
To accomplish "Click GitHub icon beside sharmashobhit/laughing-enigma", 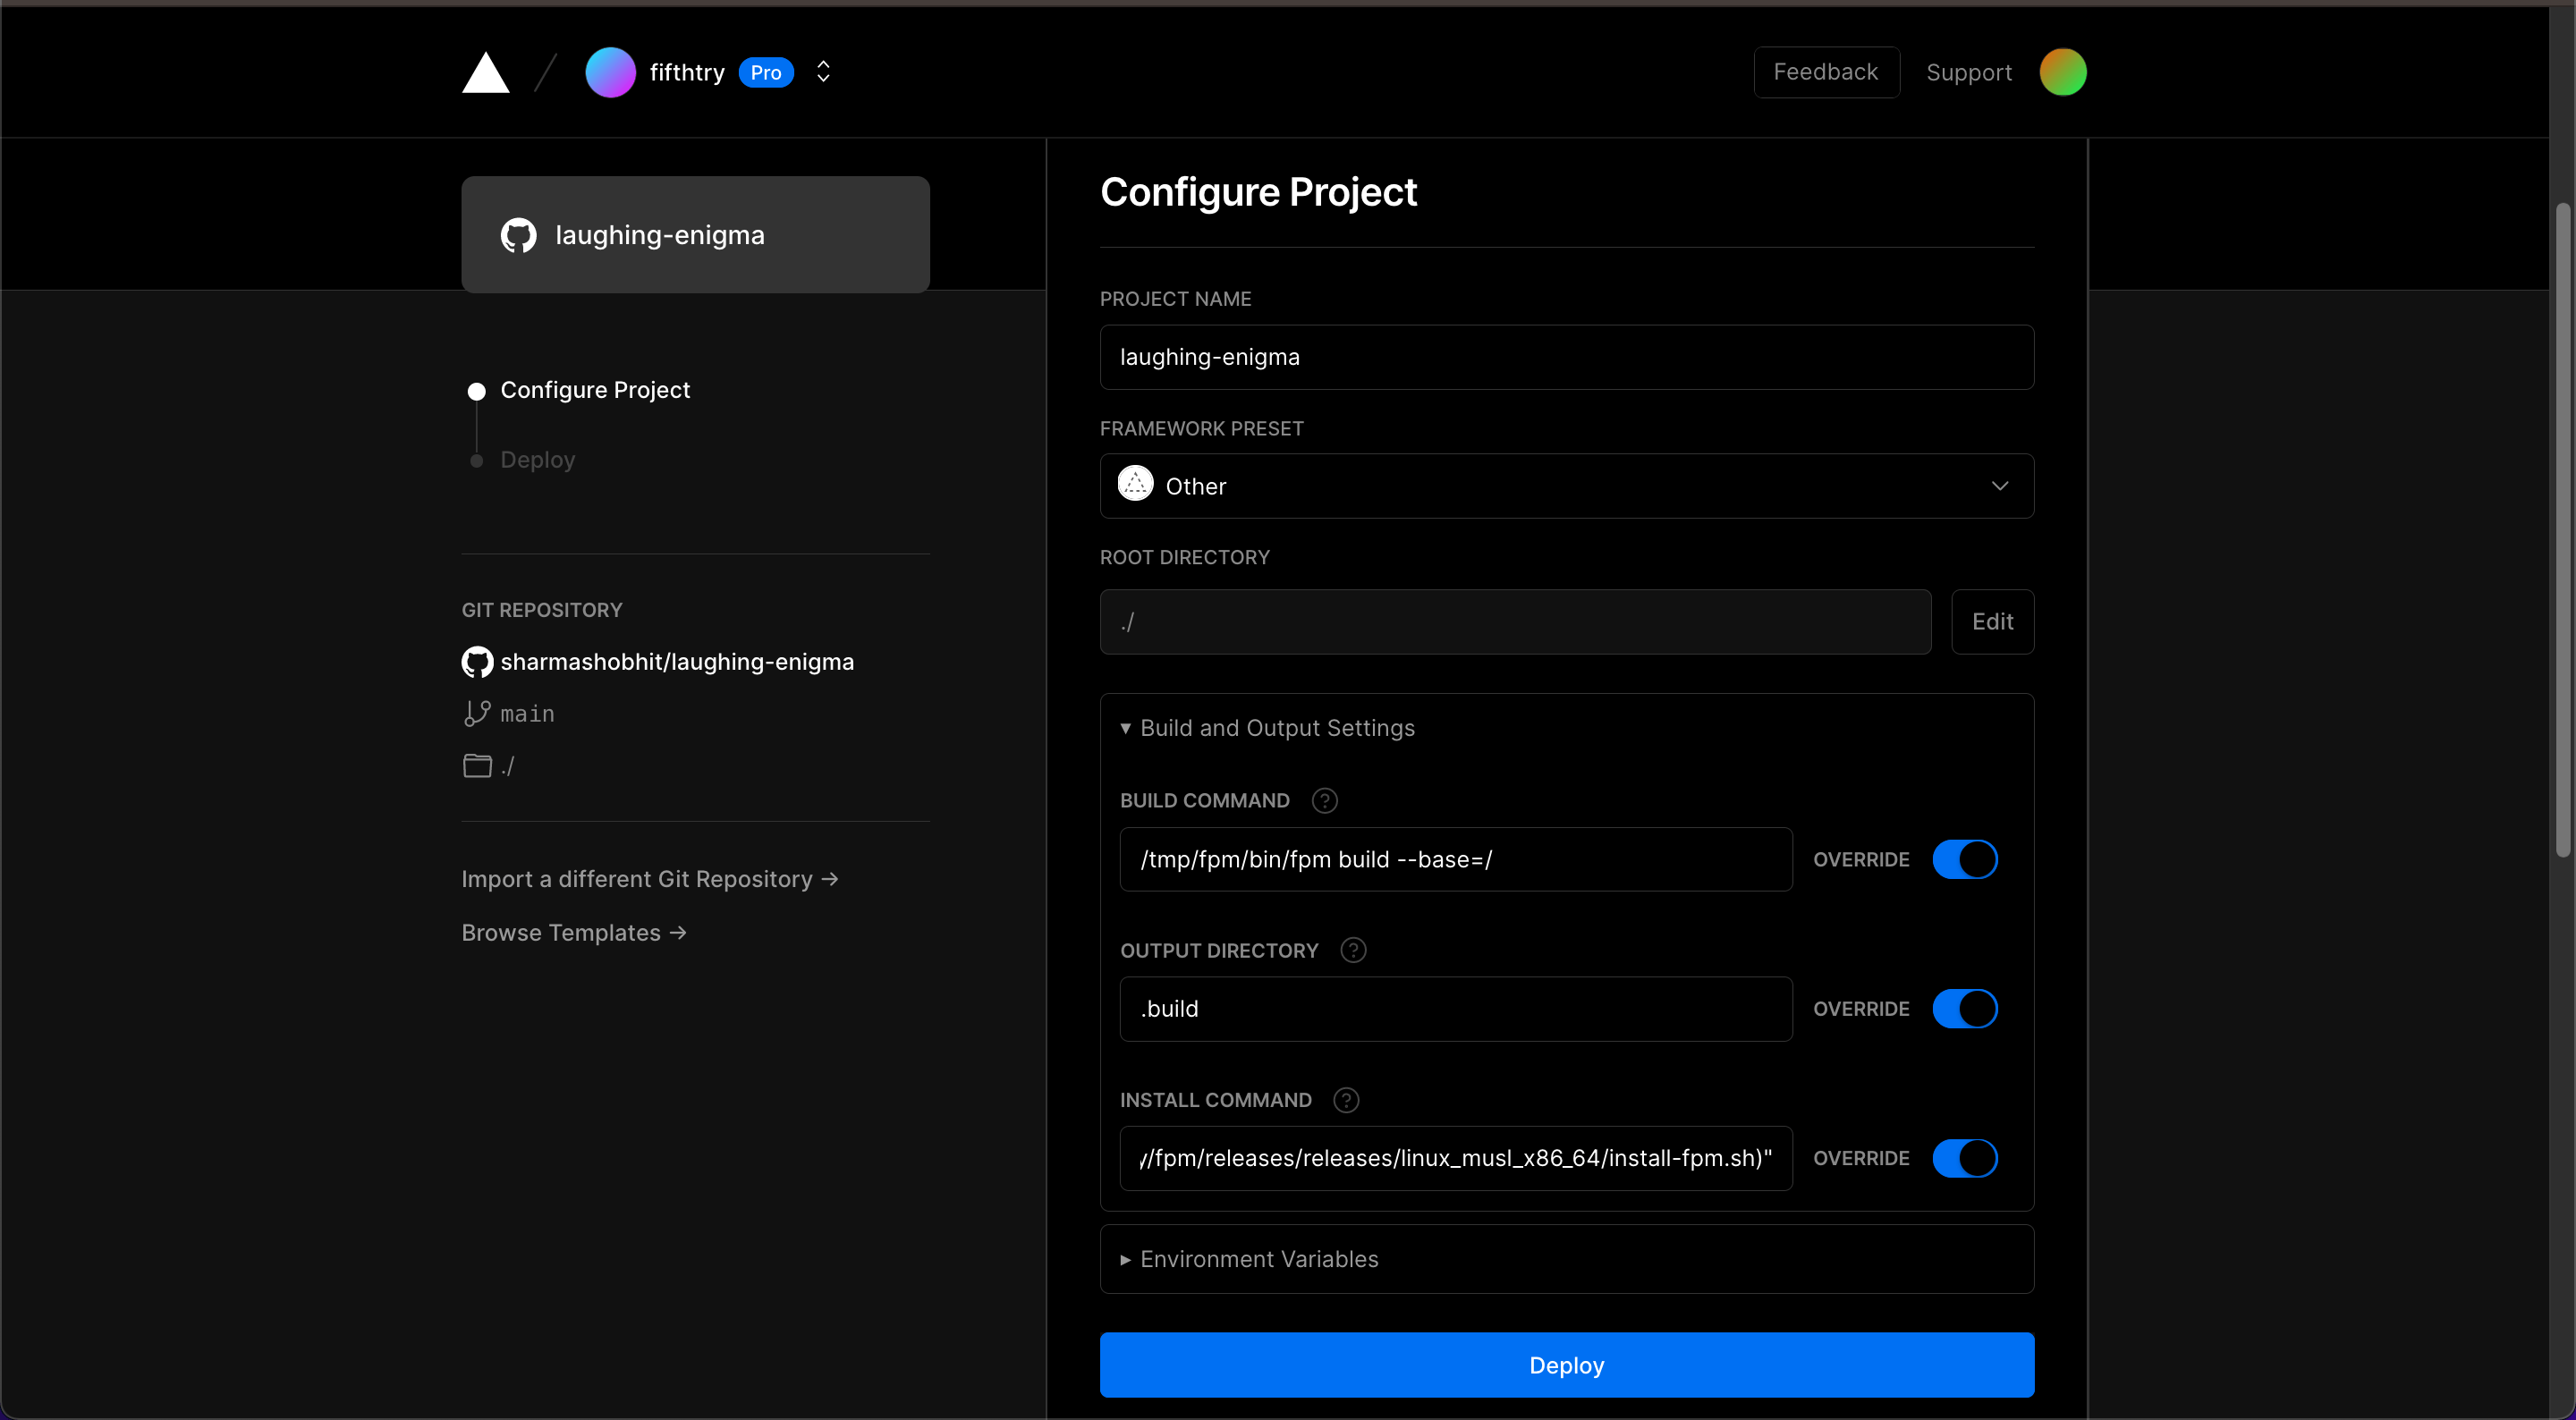I will (477, 662).
